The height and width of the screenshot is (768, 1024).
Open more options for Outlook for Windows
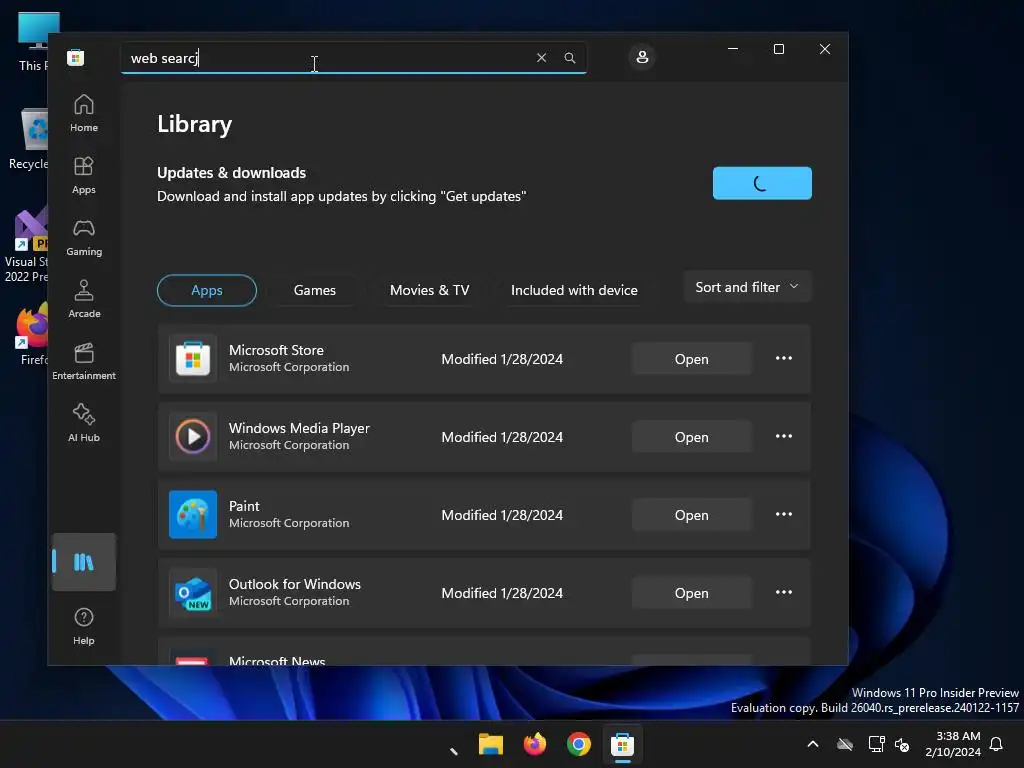(x=784, y=592)
